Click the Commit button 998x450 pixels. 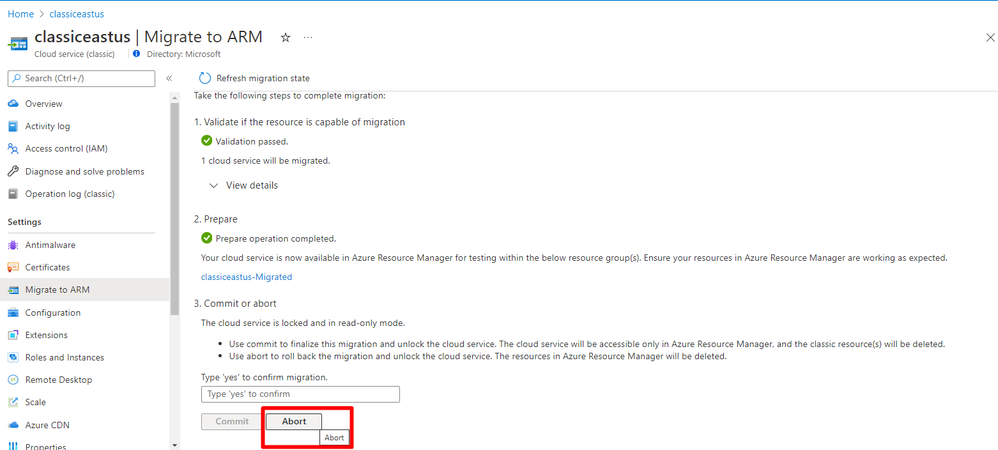click(232, 421)
